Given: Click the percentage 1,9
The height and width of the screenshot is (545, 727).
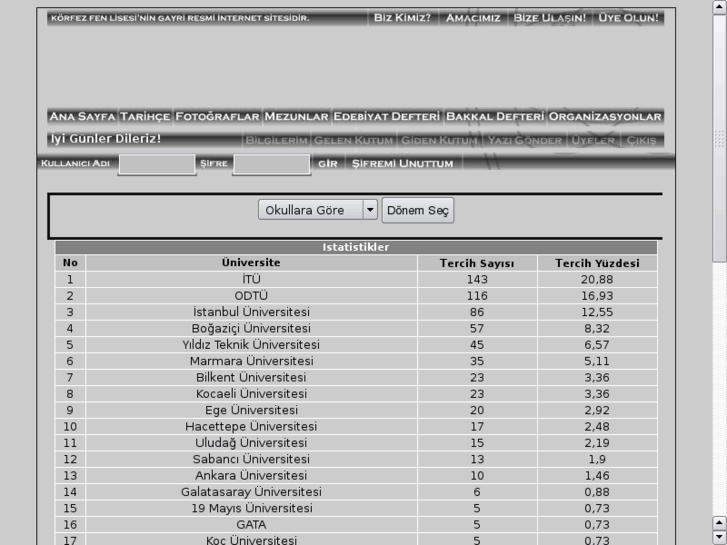Looking at the screenshot, I should [x=597, y=459].
